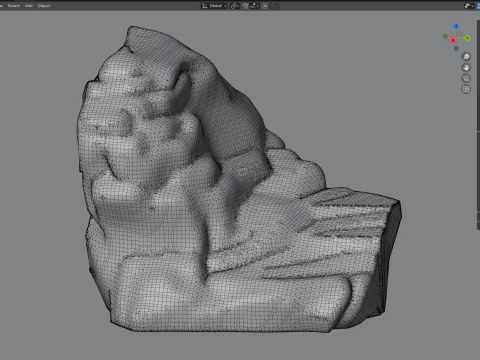Open the Global transform orientation dropdown
Viewport: 480px width, 360px height.
coord(214,6)
